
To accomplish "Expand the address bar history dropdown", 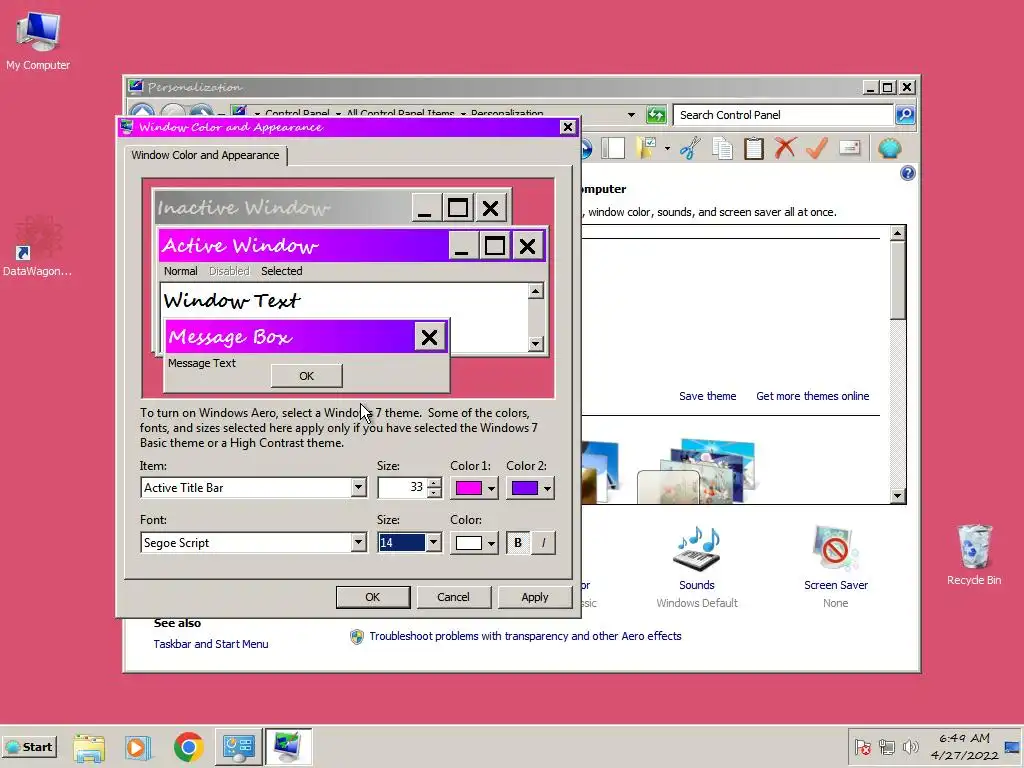I will (631, 115).
